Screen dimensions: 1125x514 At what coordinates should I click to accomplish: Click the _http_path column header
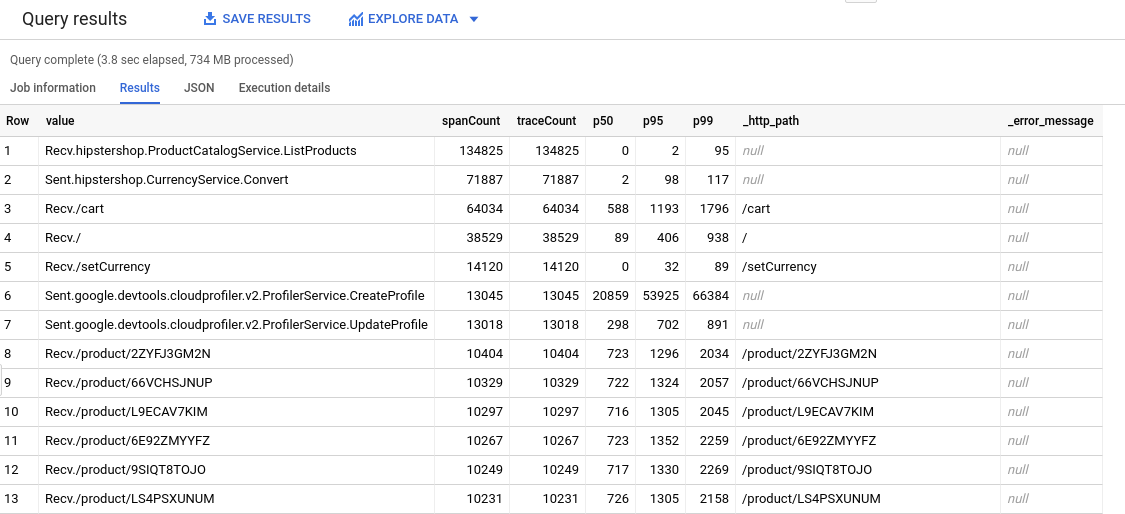771,121
